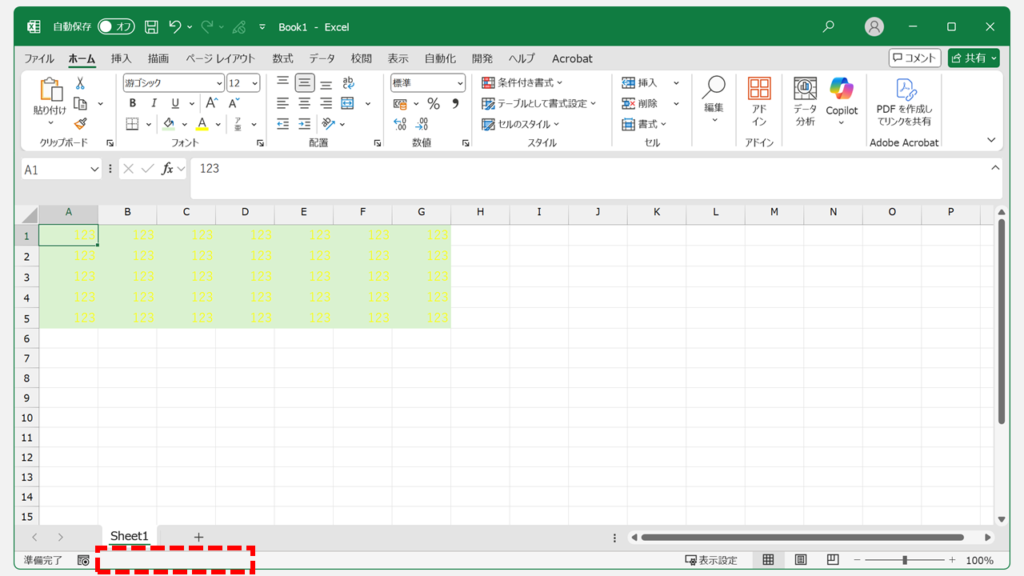Screen dimensions: 1024x576
Task: Open Copilot from the ribbon
Action: click(x=841, y=101)
